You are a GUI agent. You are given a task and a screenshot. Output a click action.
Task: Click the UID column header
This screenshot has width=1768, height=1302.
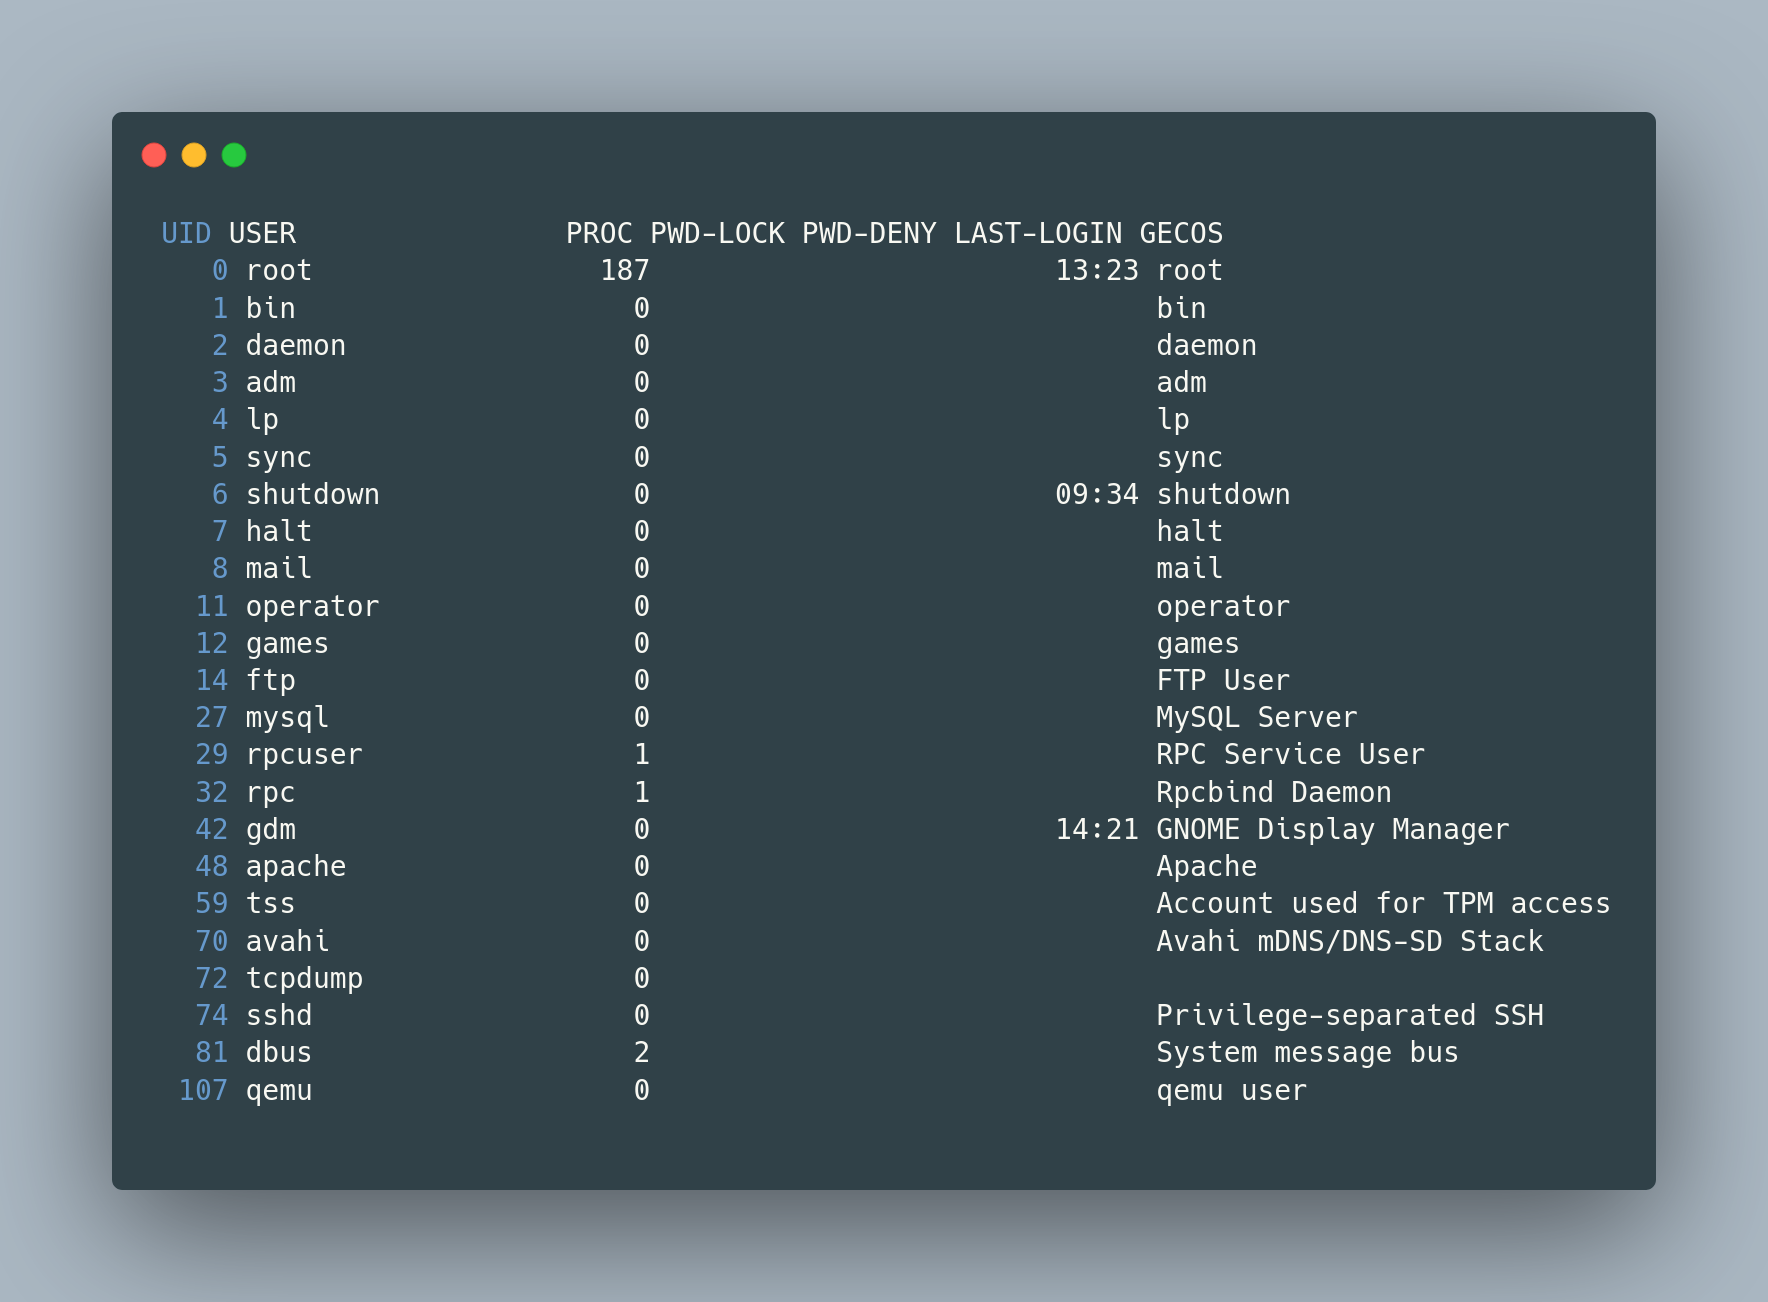tap(186, 234)
